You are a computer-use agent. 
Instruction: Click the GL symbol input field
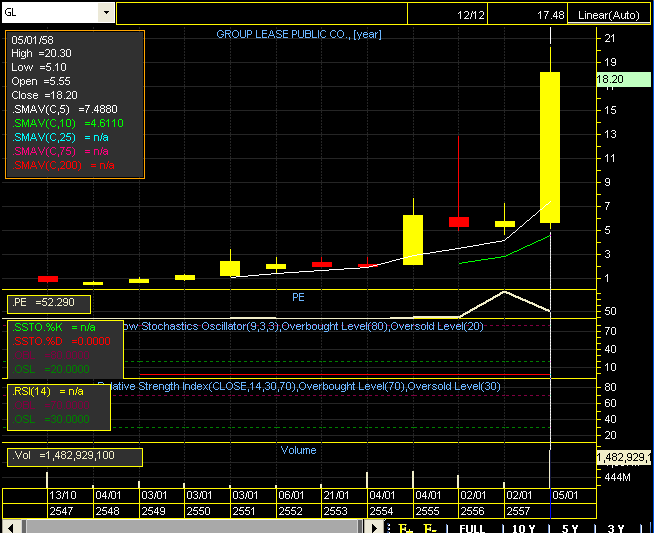(50, 13)
